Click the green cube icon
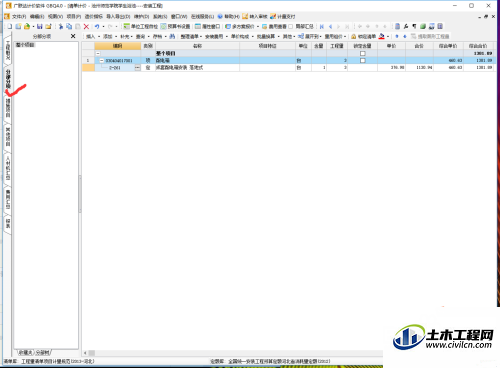The width and height of the screenshot is (500, 368). click(423, 26)
